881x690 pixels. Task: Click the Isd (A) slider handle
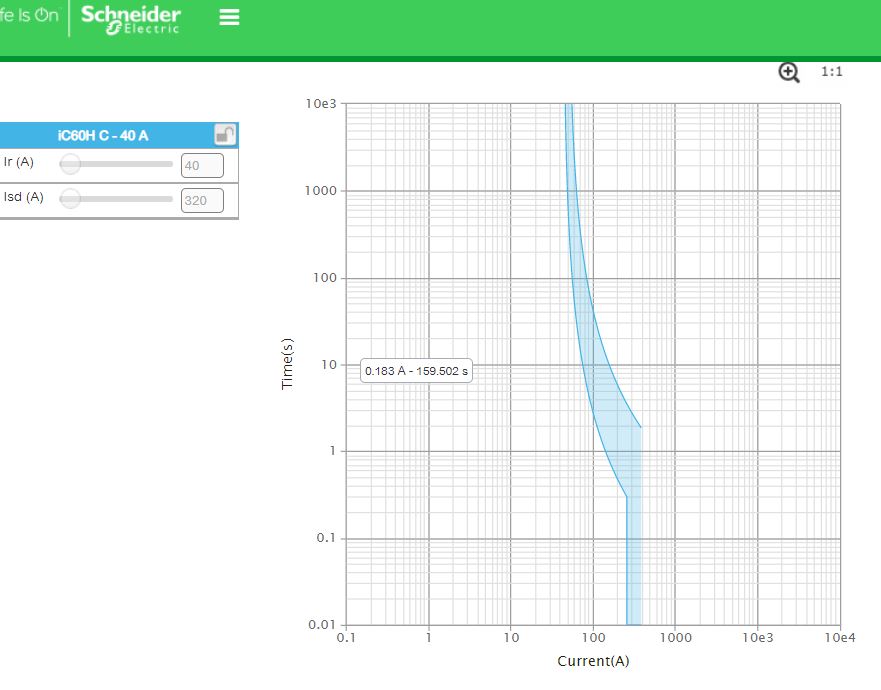click(x=70, y=198)
